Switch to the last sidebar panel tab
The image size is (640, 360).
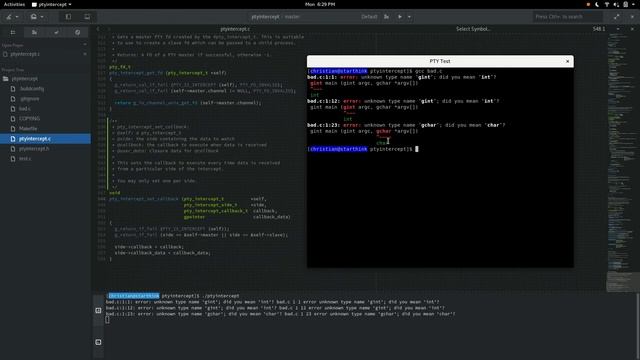(x=78, y=32)
